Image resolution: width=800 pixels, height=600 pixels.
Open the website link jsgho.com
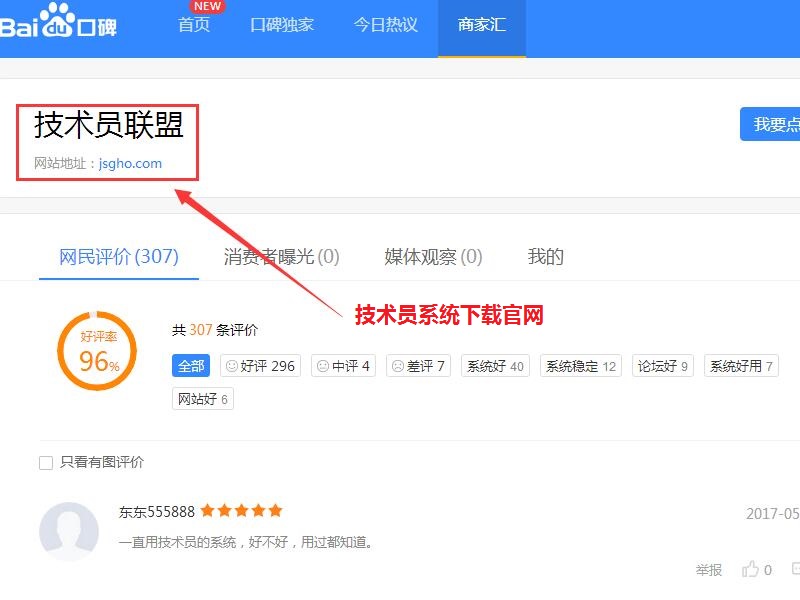click(132, 162)
